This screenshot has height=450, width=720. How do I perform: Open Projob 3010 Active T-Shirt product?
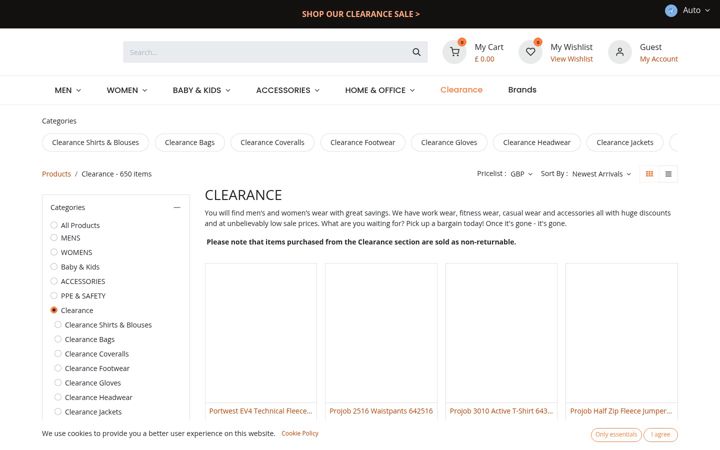coord(501,411)
